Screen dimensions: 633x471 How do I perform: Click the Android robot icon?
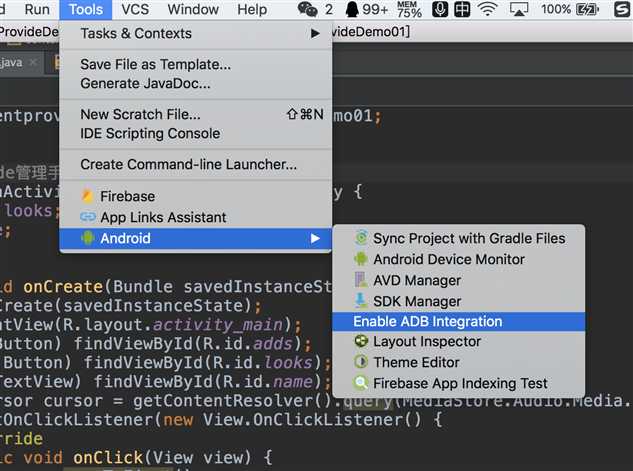click(x=87, y=238)
